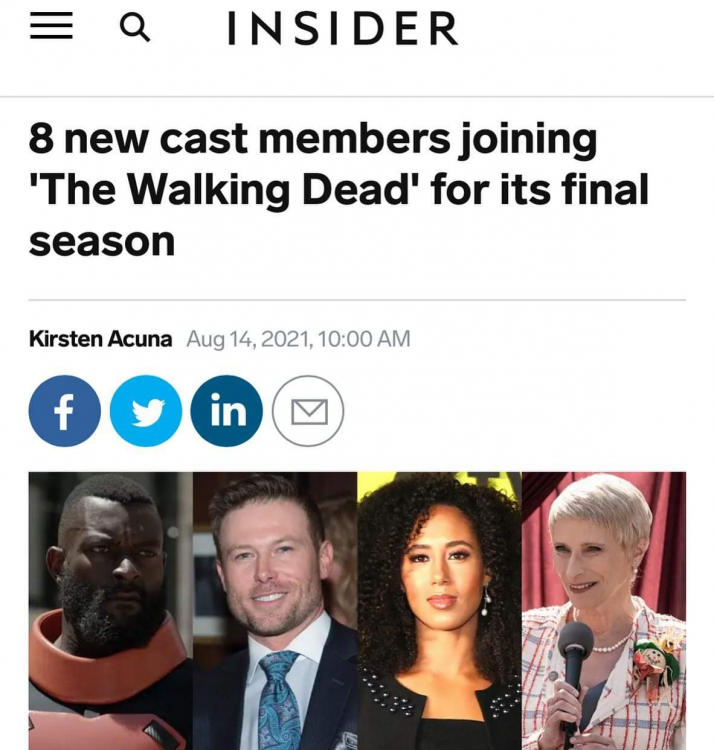This screenshot has width=714, height=750.
Task: Open site search via magnifying glass
Action: 135,28
